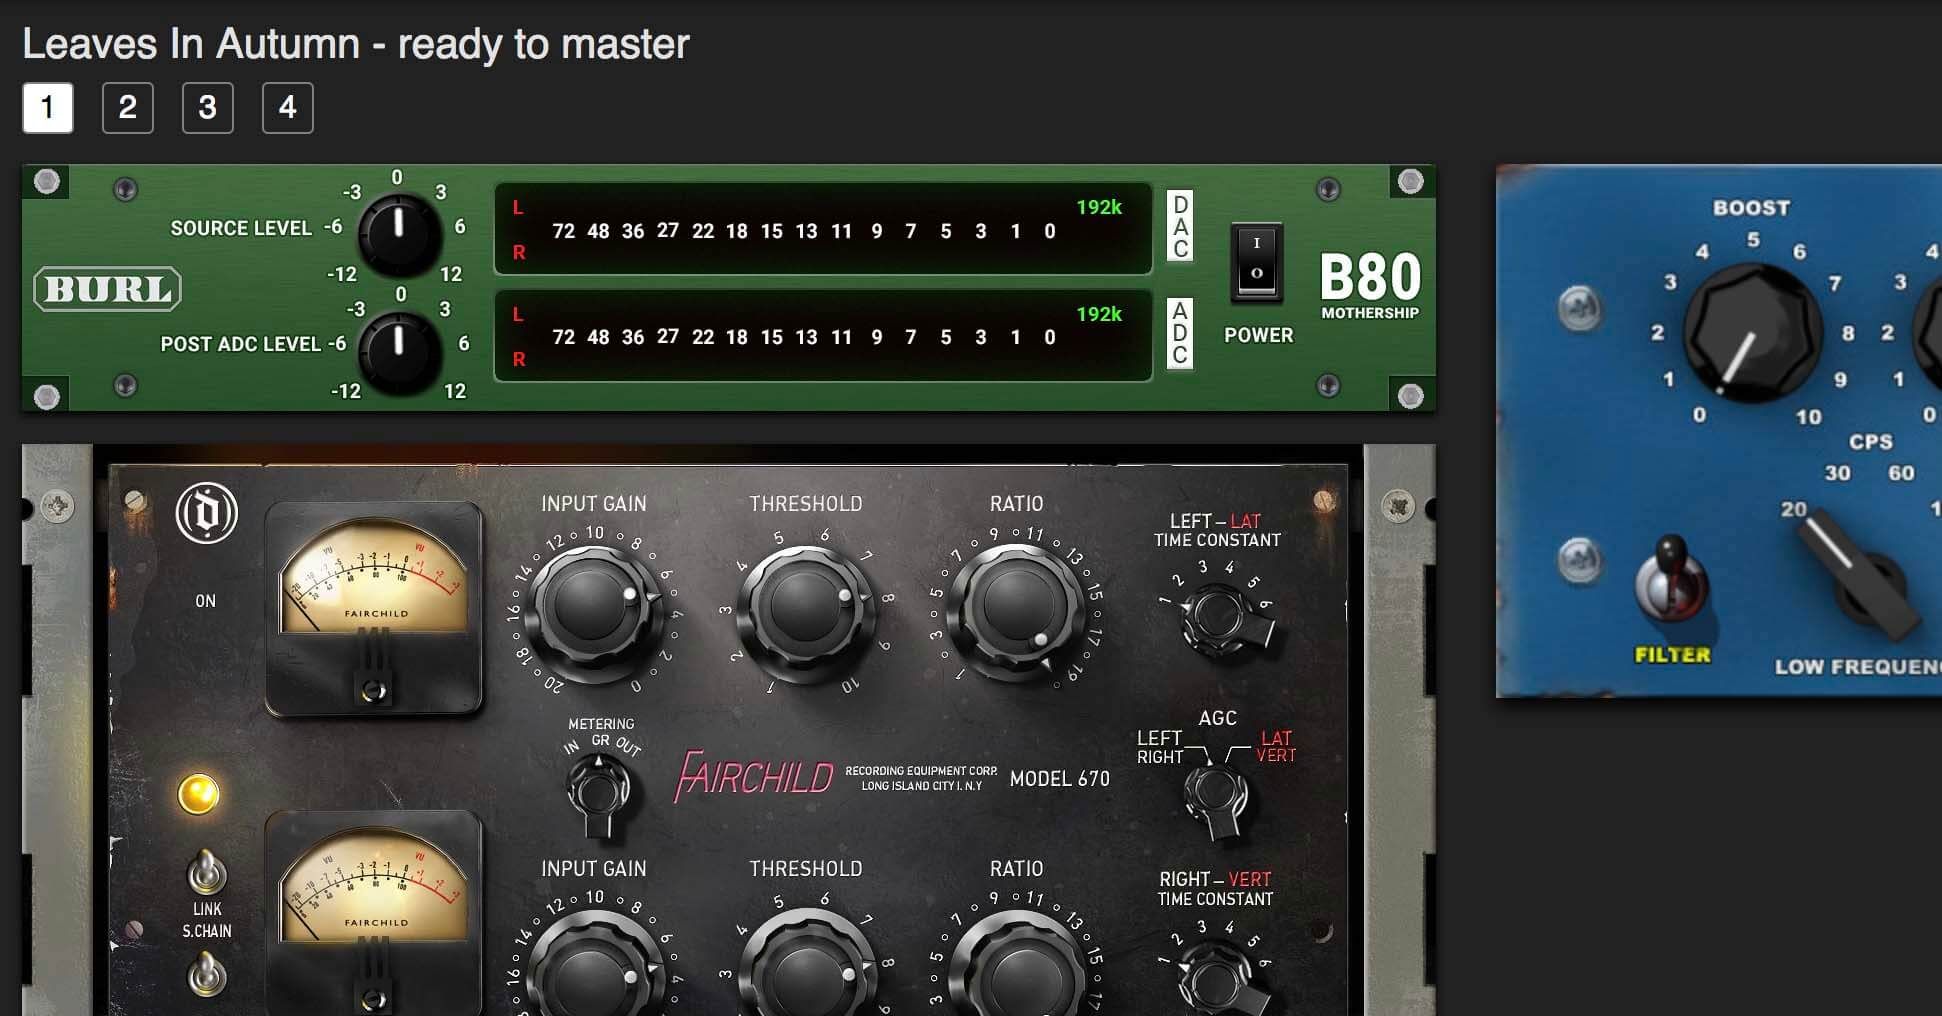The image size is (1942, 1016).
Task: Click the yellow indicator lamp
Action: click(x=198, y=794)
